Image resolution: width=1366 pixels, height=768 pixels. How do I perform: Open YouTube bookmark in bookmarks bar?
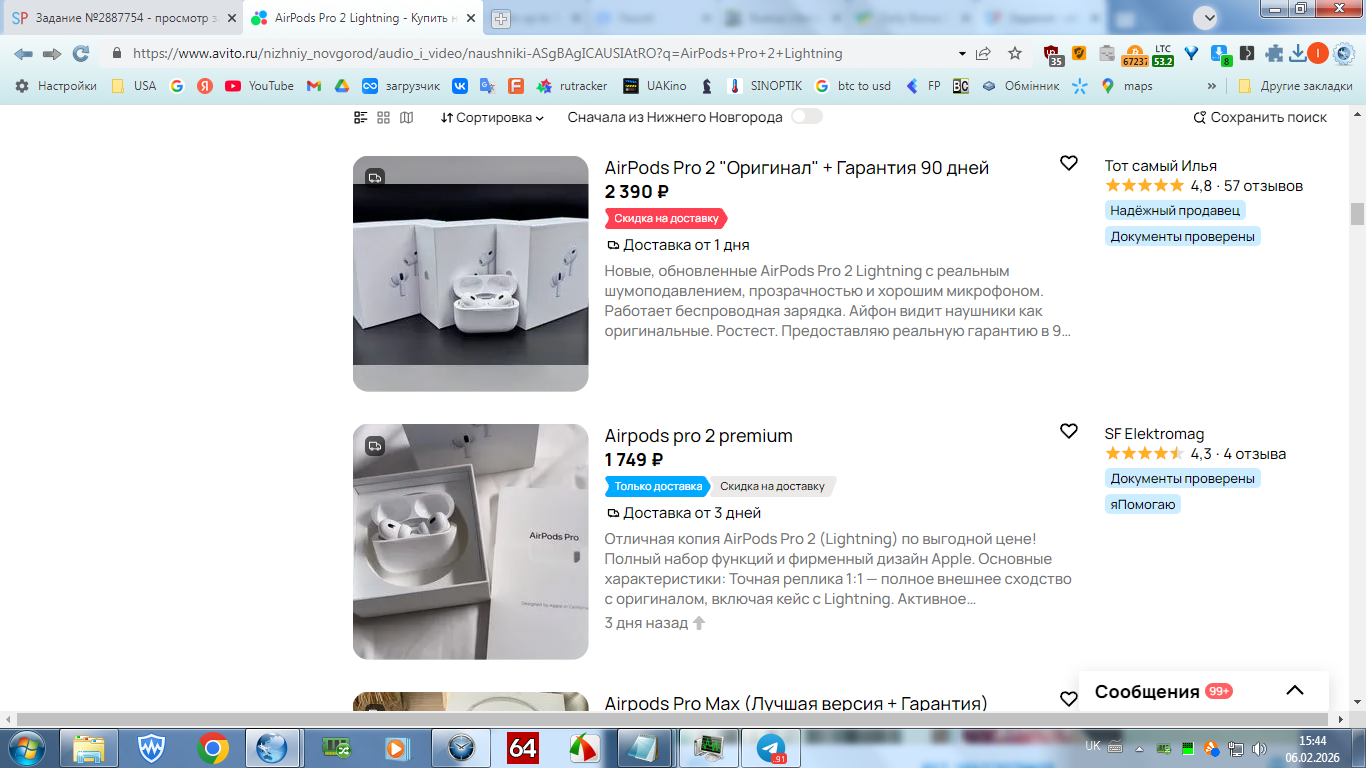click(x=260, y=86)
